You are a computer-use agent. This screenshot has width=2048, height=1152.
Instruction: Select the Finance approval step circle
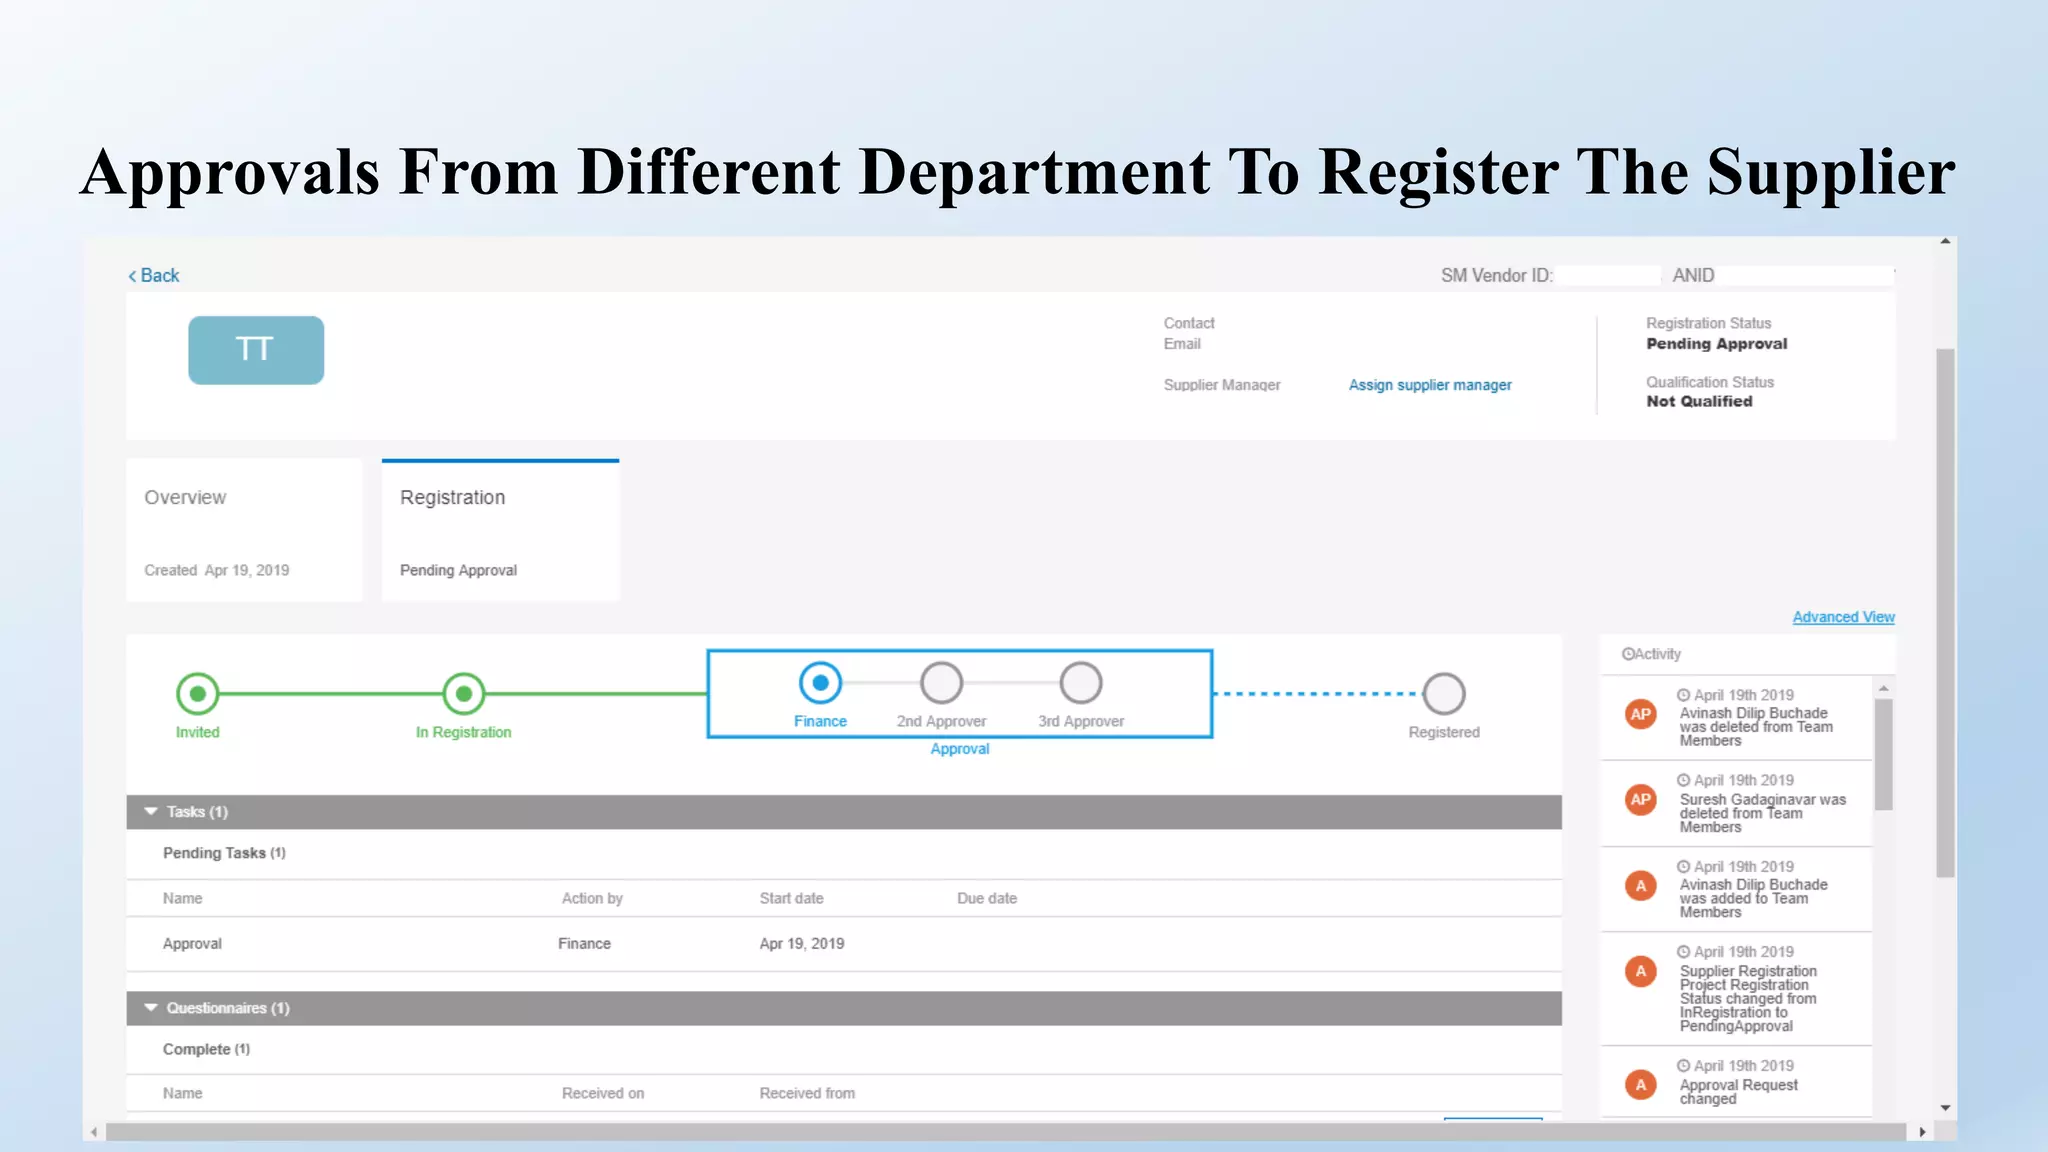point(820,683)
